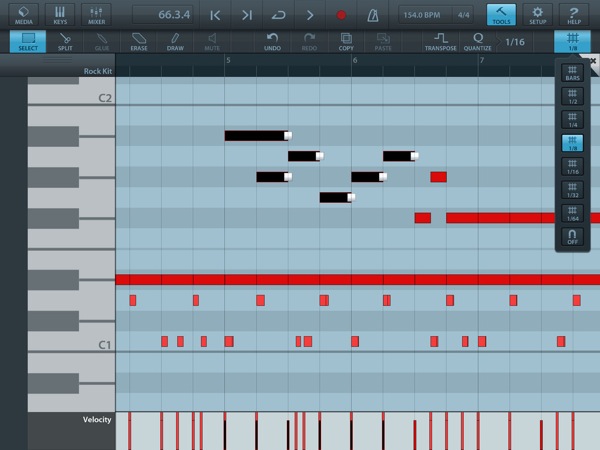Tap the C1 piano key
Viewport: 600px width, 450px height.
(72, 341)
